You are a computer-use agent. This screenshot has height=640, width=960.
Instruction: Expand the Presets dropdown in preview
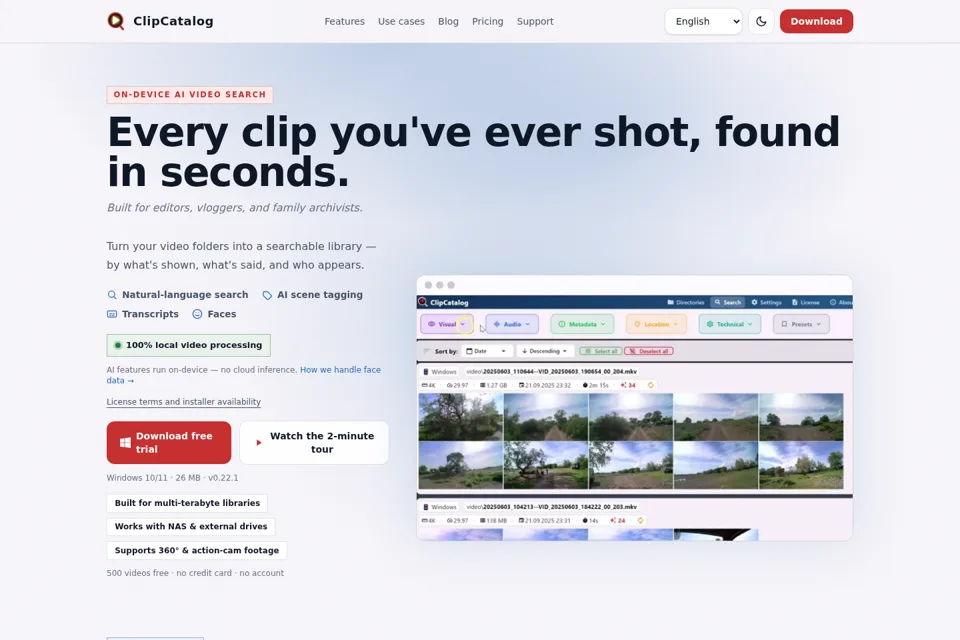pos(801,324)
